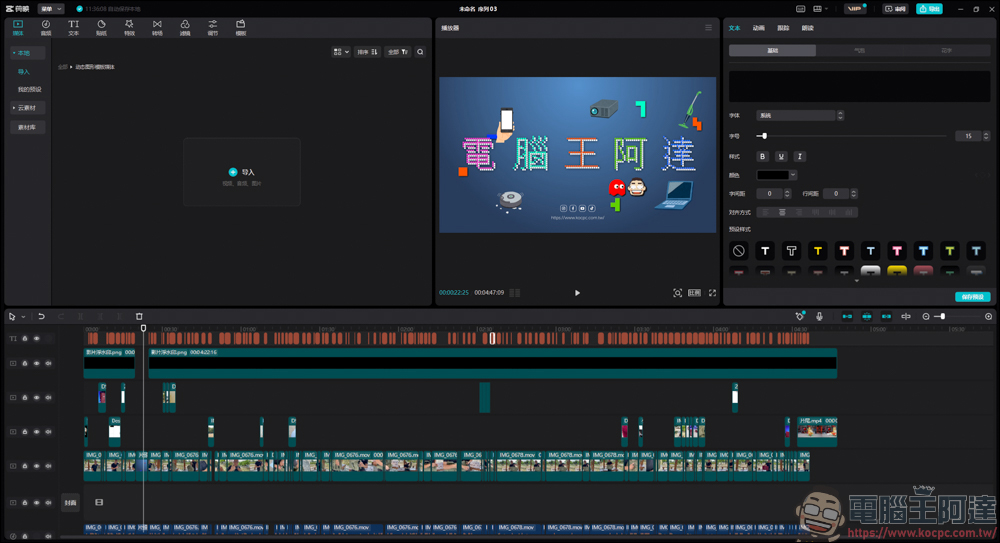Toggle eye visibility on the text track
The height and width of the screenshot is (543, 1000).
click(36, 339)
